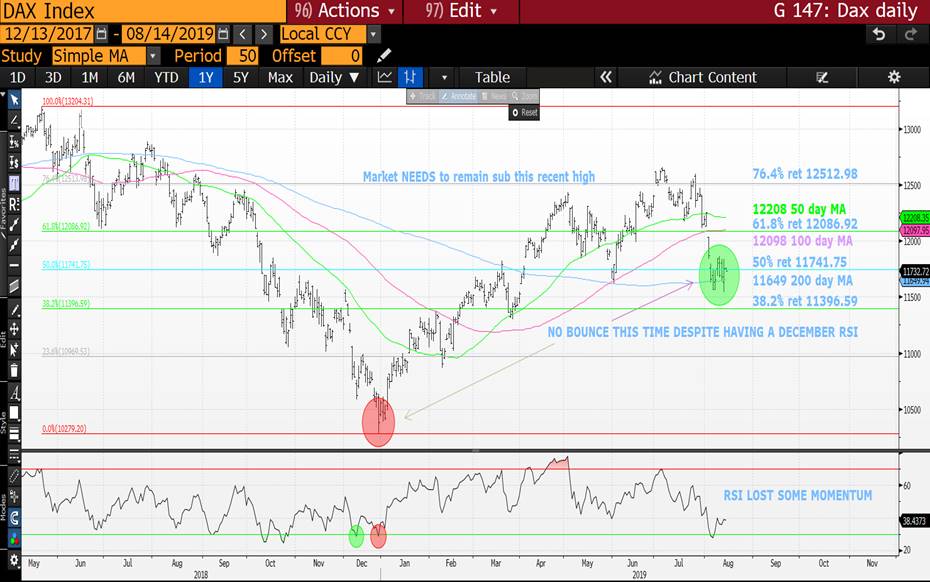Click the 38.4373 RSI value label
This screenshot has width=930, height=582.
point(914,521)
